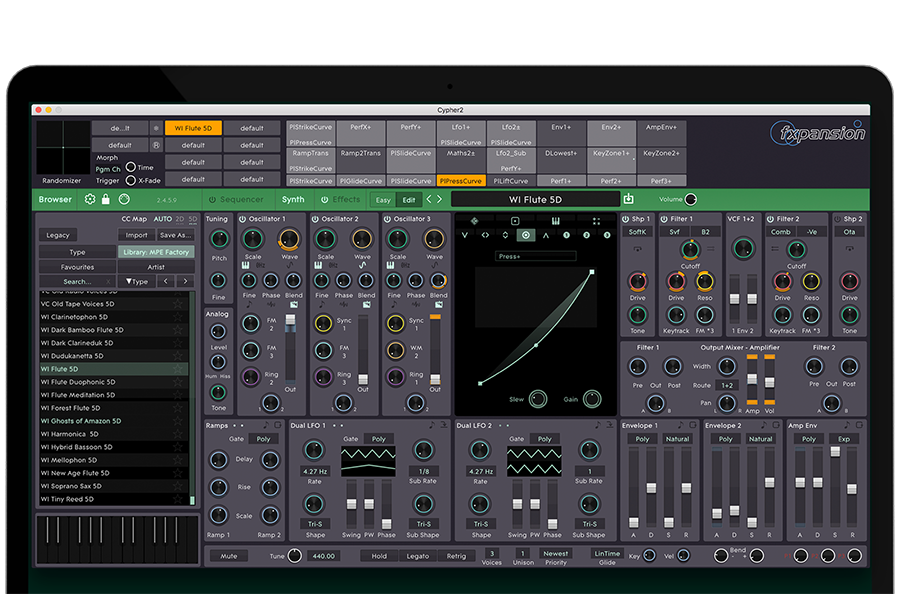Screen dimensions: 900x594
Task: Click the Envelope 1 note icon
Action: coord(680,425)
